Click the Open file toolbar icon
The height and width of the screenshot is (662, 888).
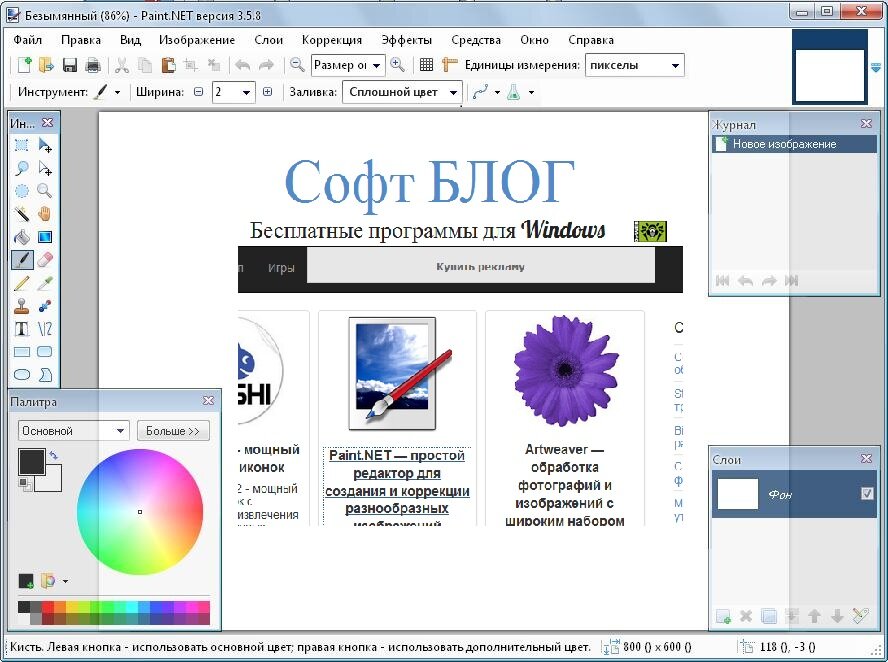46,65
